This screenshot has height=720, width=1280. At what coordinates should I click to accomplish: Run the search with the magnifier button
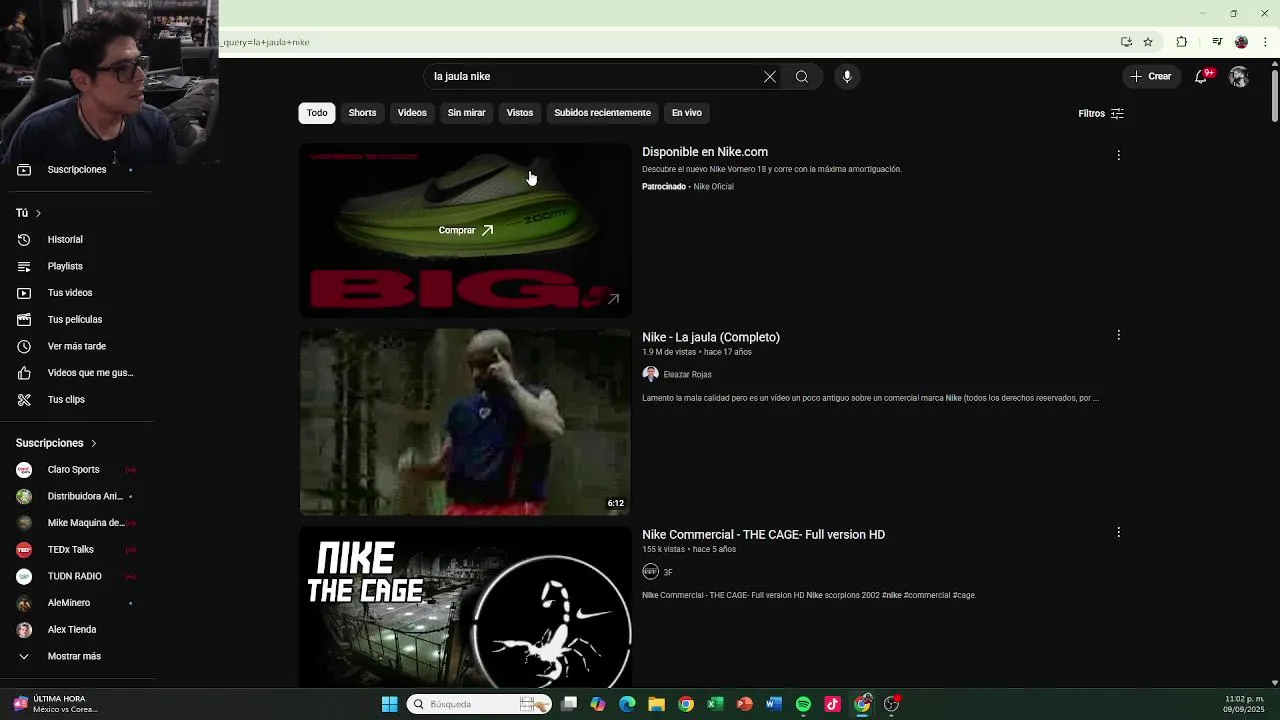[x=802, y=77]
